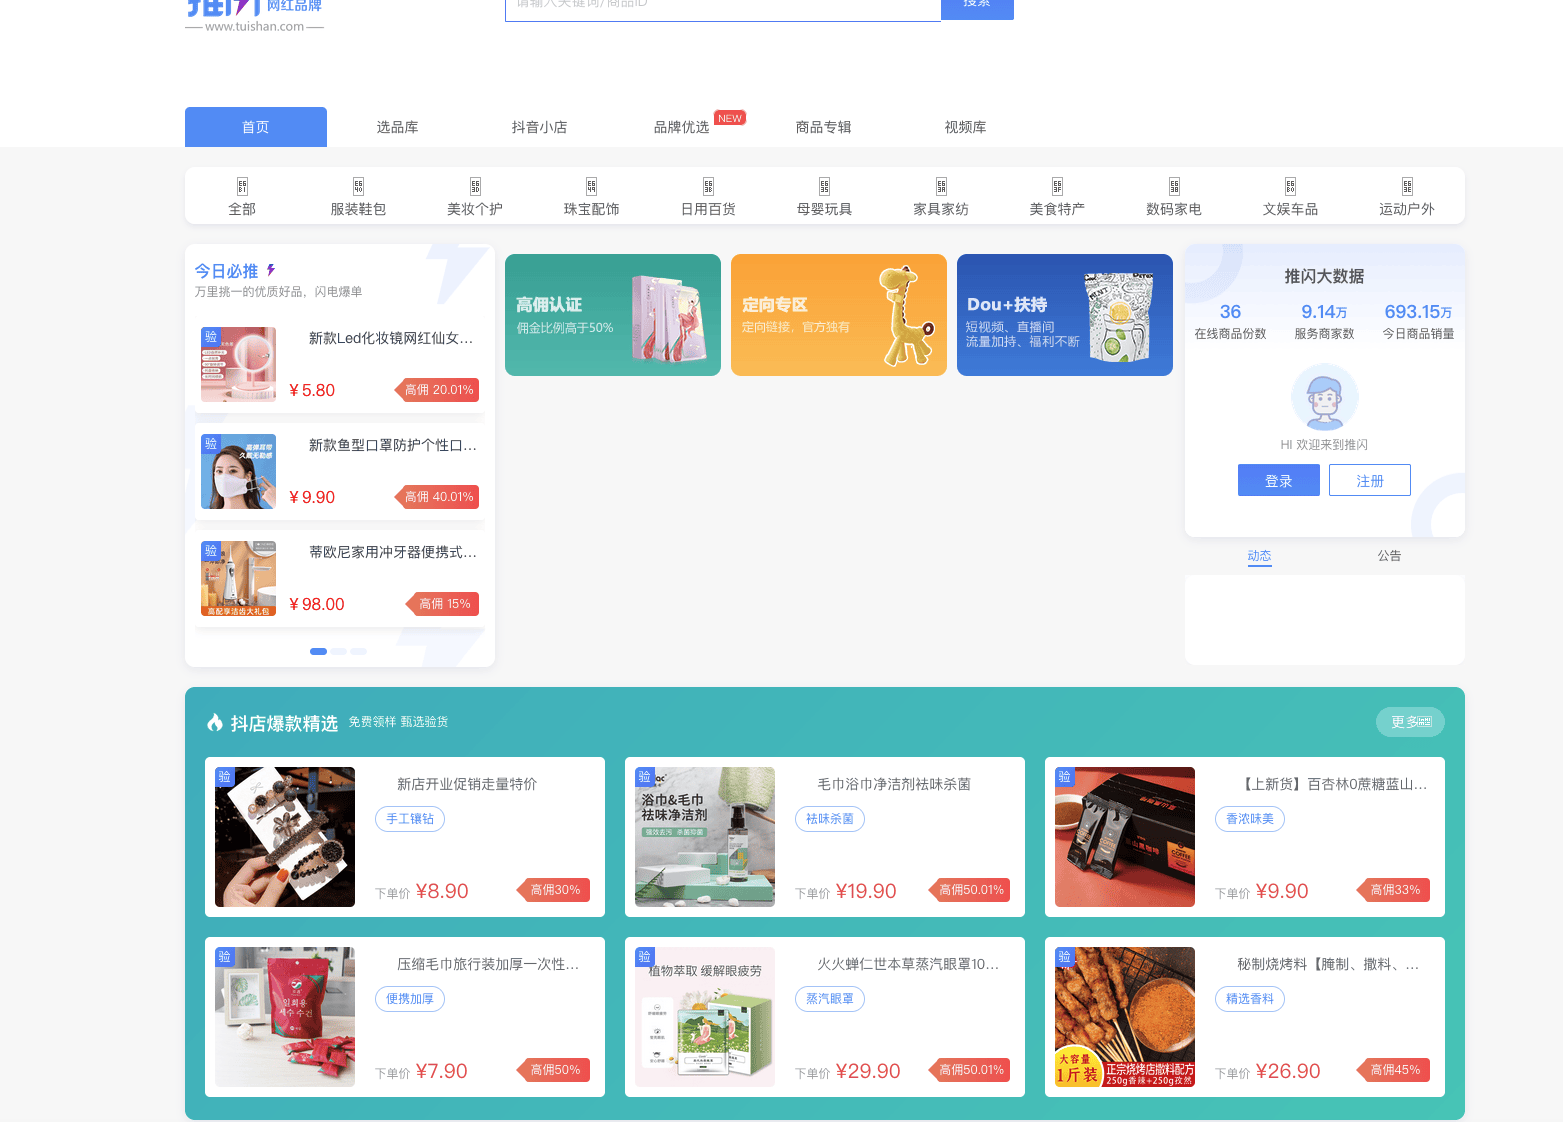
Task: Select the first carousel dot under 今日必推
Action: click(319, 651)
